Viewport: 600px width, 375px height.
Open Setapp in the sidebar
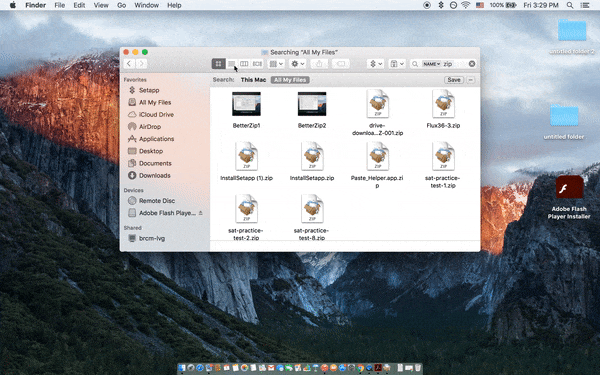[x=148, y=90]
